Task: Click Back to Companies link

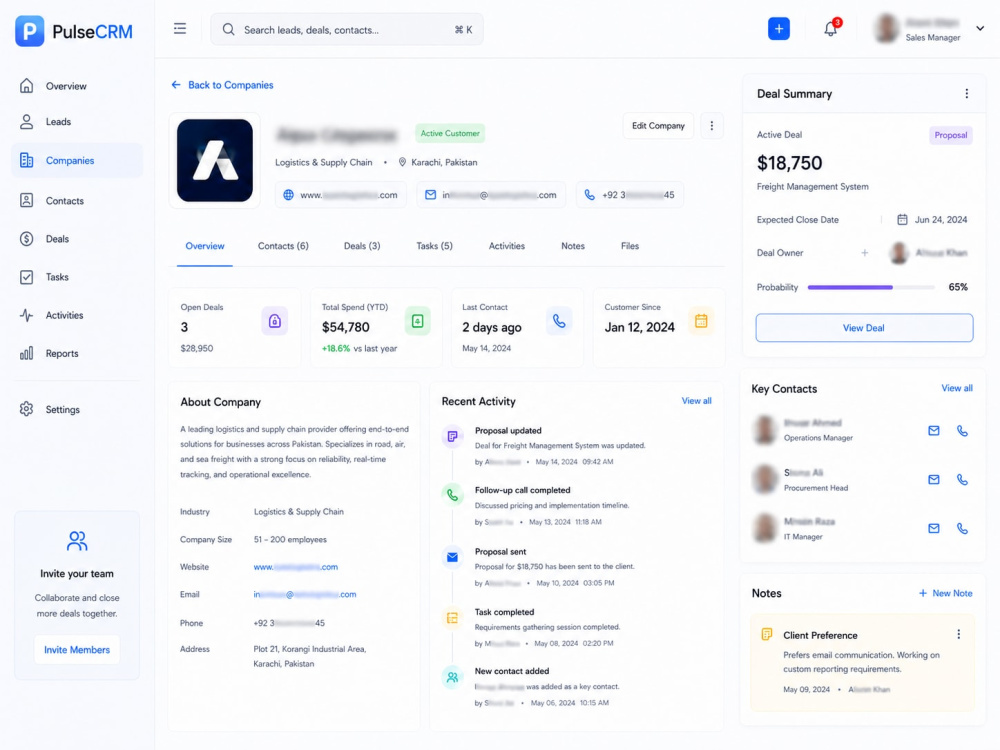Action: coord(222,85)
